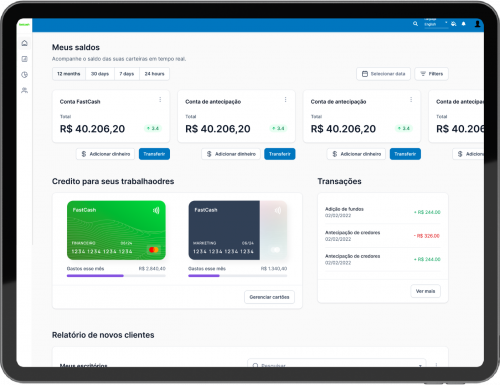Open the Filters button
Screen dimensions: 500x385
(x=431, y=74)
